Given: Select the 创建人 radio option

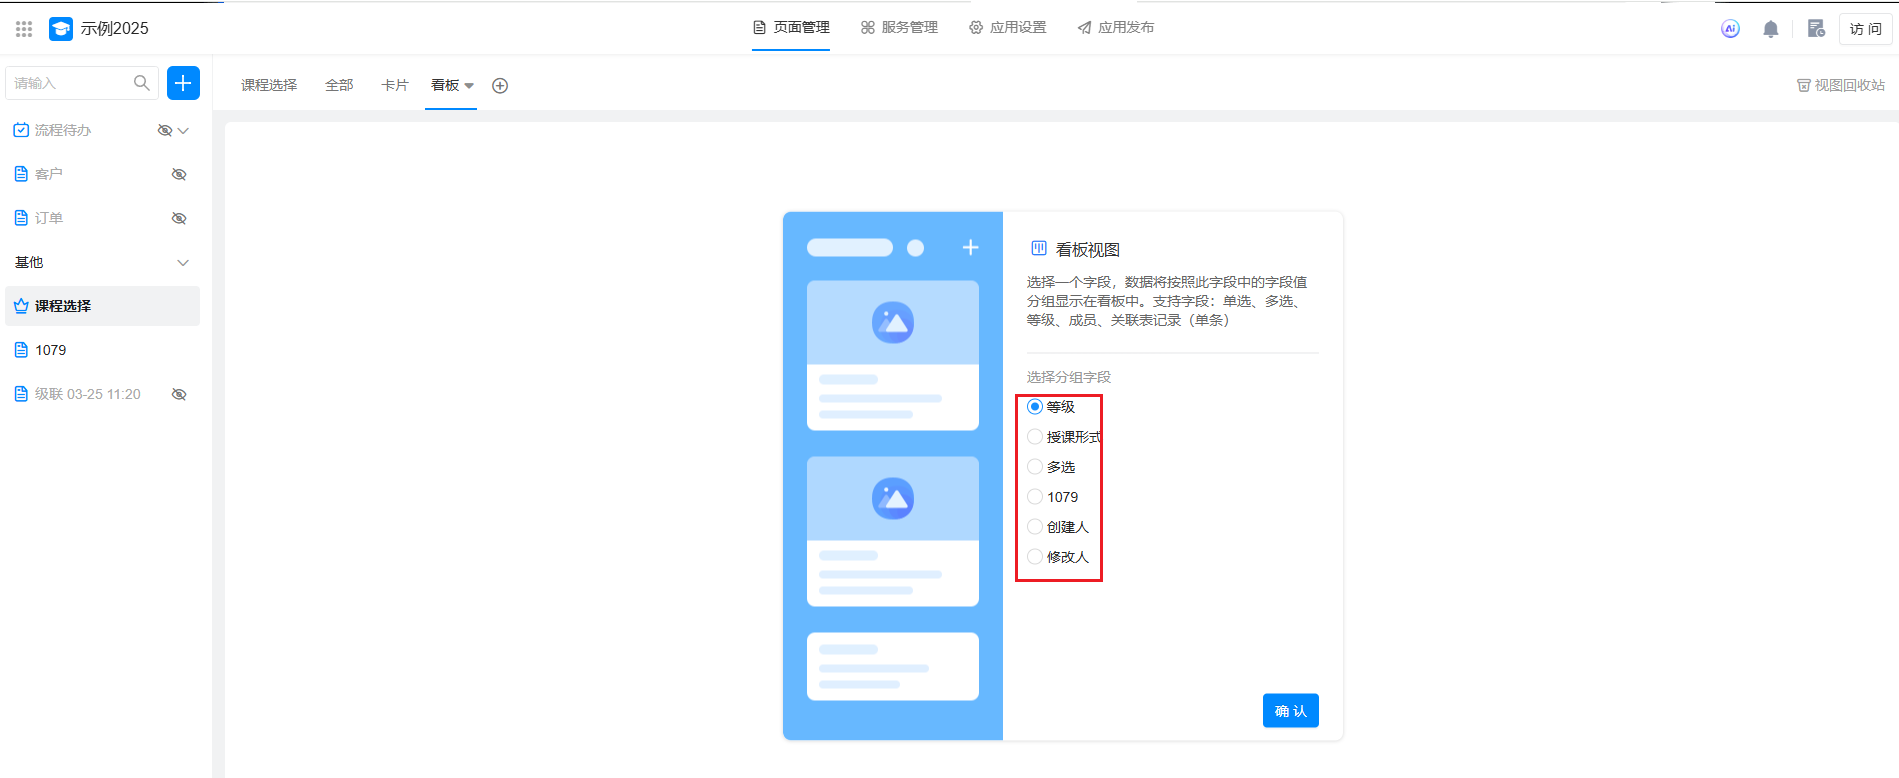Looking at the screenshot, I should (1035, 527).
